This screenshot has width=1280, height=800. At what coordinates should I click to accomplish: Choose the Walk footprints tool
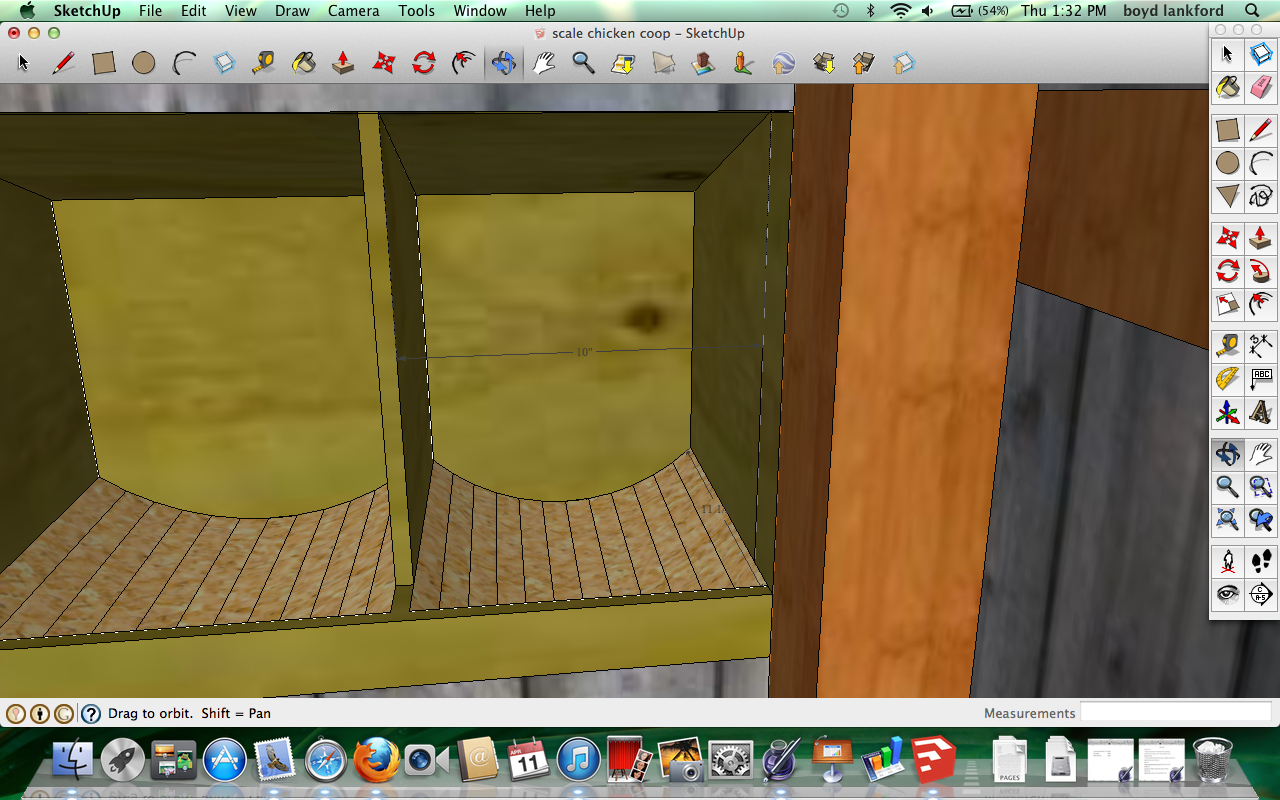tap(1260, 561)
